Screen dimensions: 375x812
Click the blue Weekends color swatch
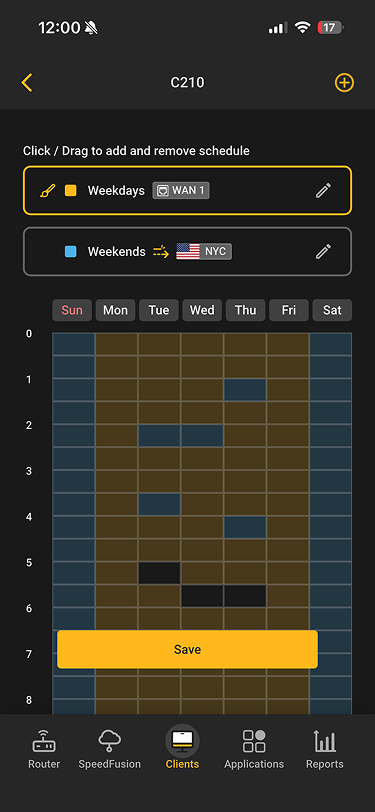click(70, 252)
